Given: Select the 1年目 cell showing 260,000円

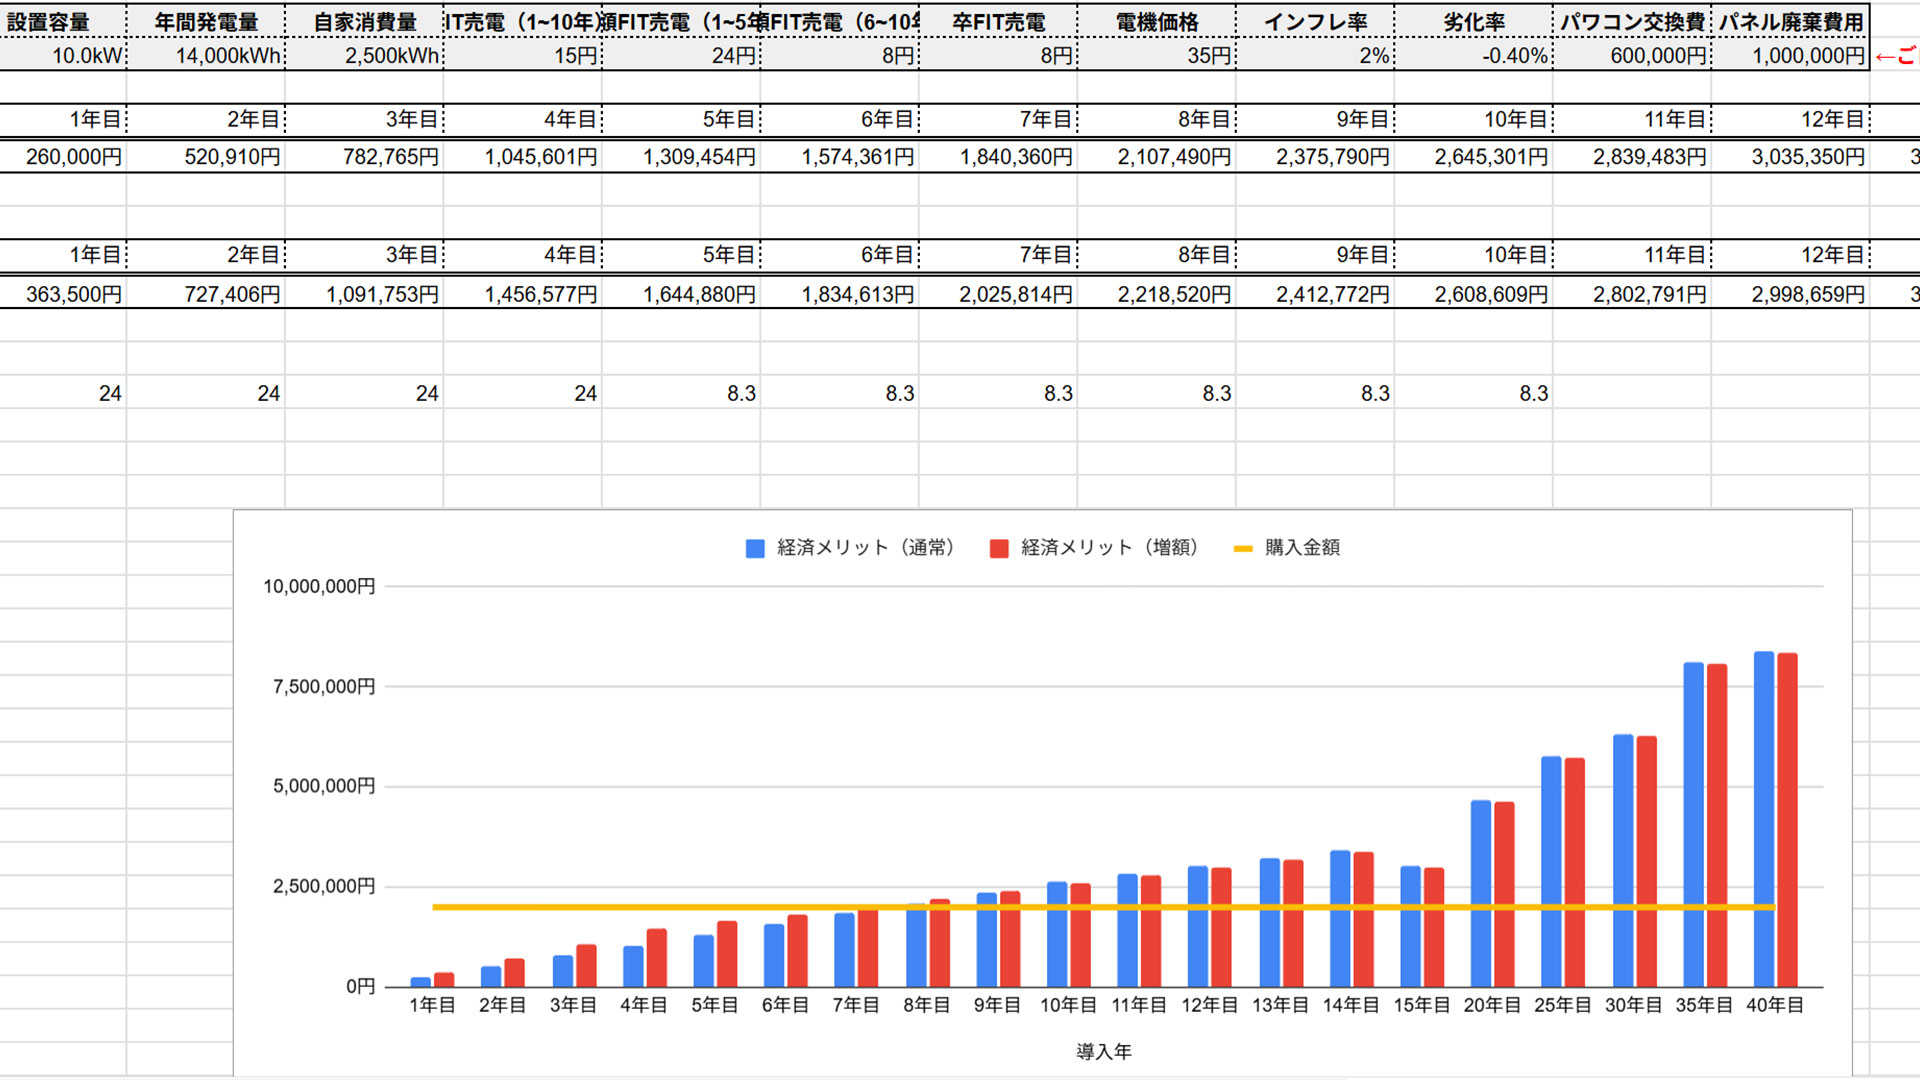Looking at the screenshot, I should pyautogui.click(x=75, y=156).
